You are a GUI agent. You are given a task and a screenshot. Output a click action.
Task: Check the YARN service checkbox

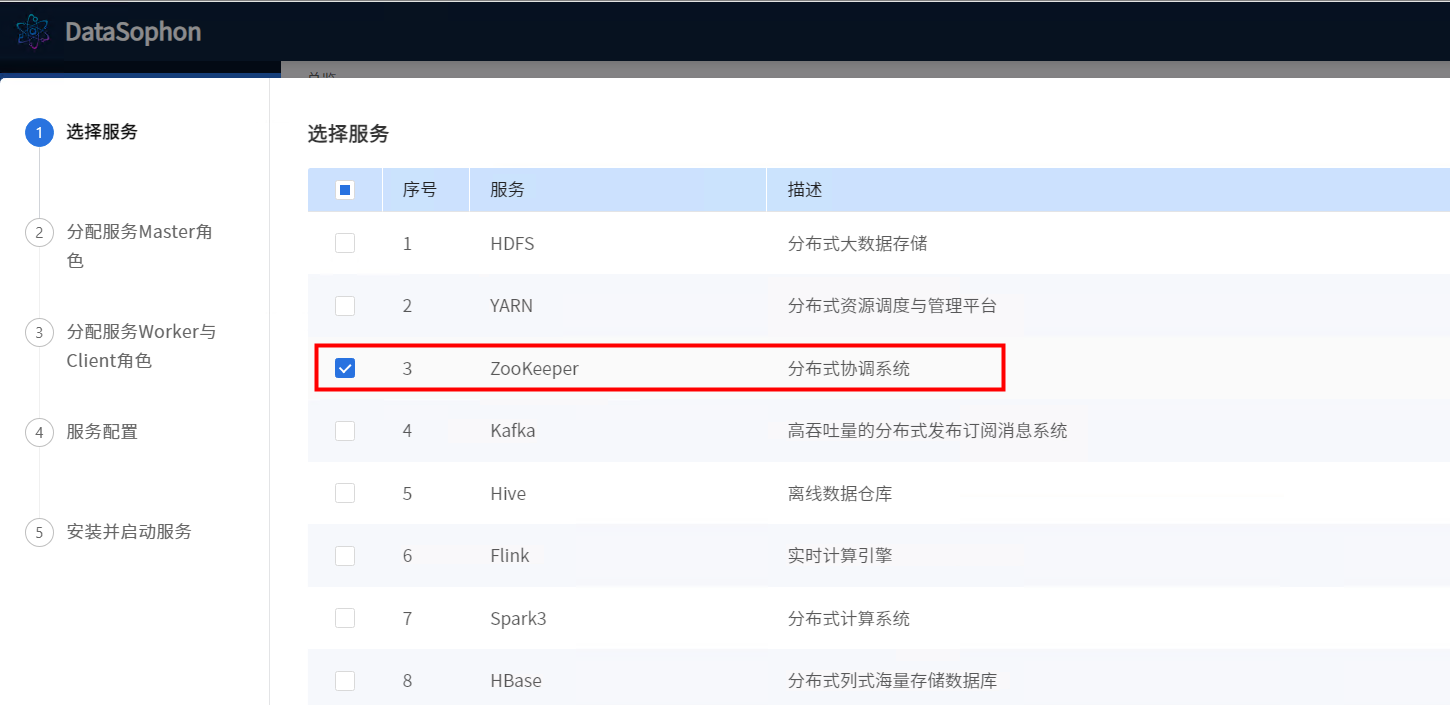345,305
